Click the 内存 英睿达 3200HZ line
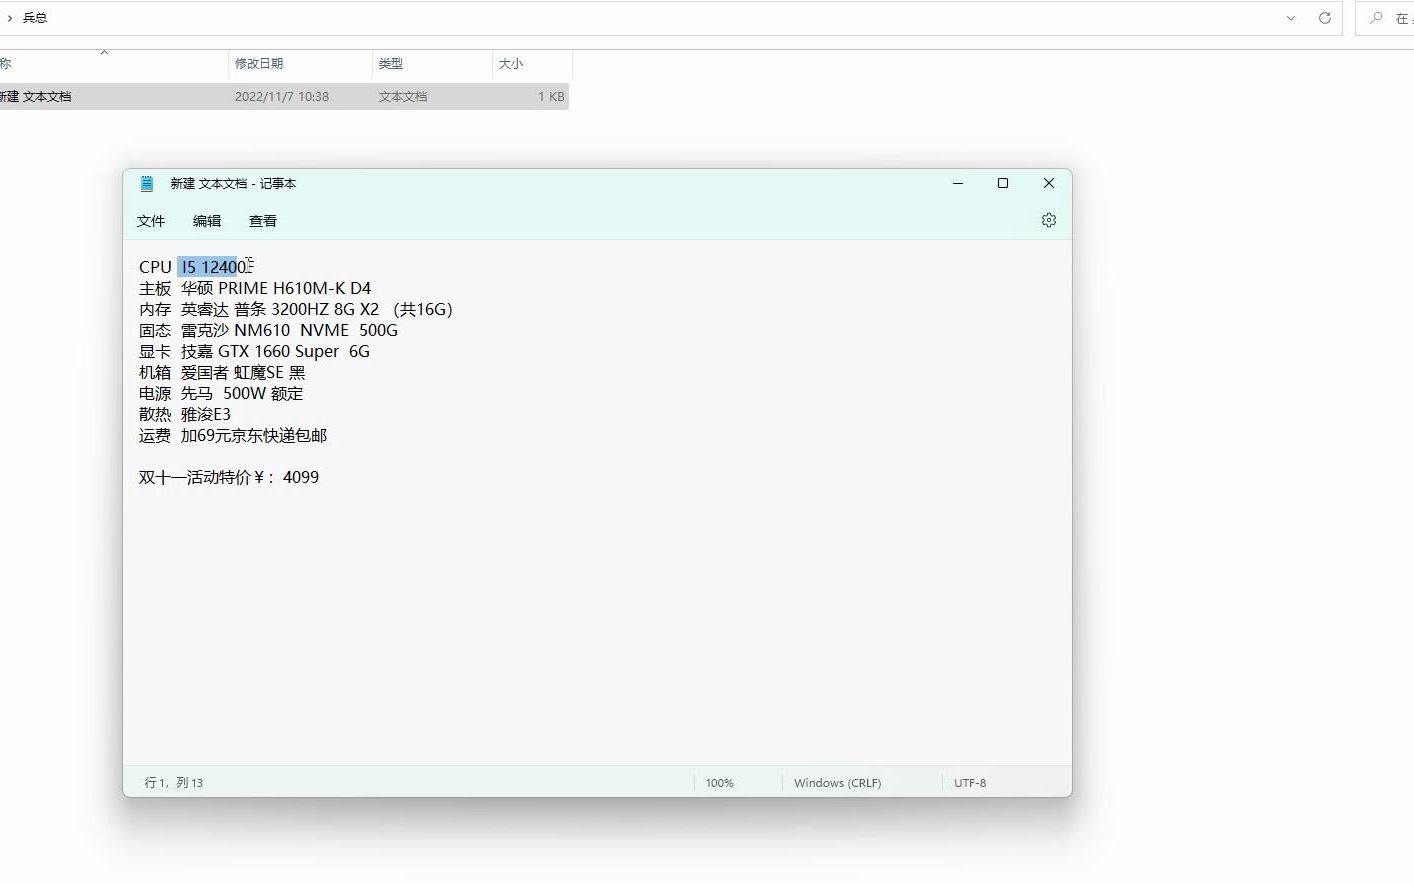1414x884 pixels. (x=296, y=309)
